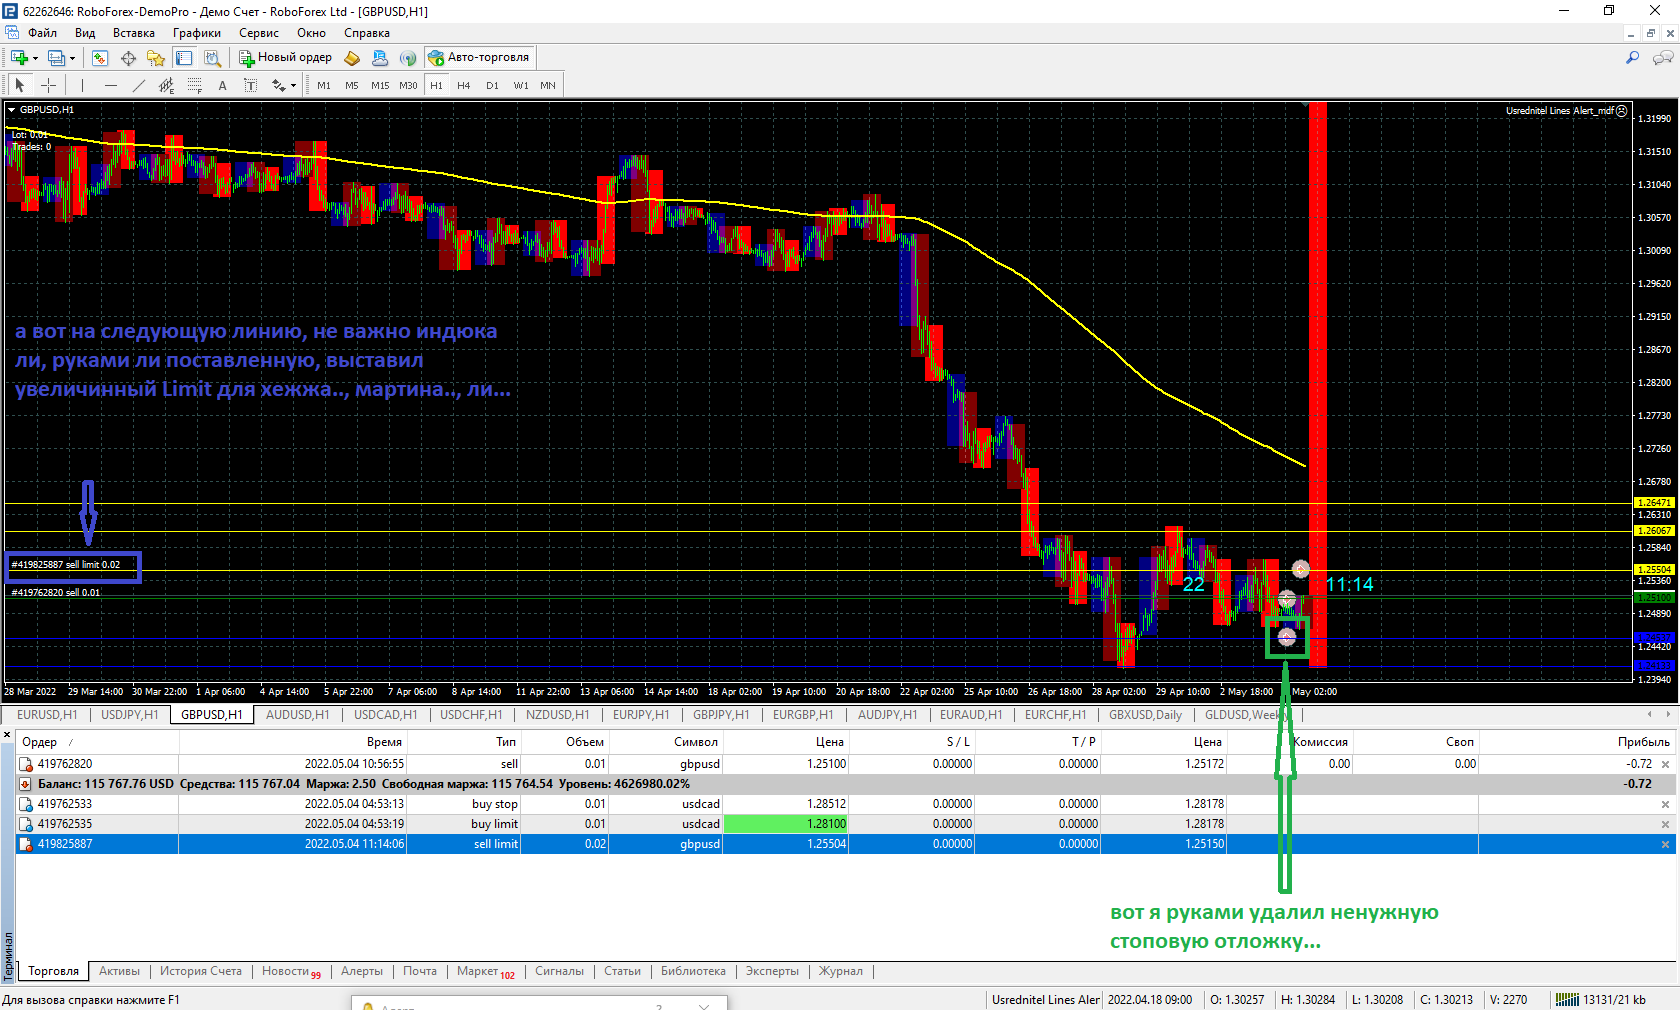Viewport: 1680px width, 1010px height.
Task: Toggle the Terminal panel toolbar button
Action: (x=184, y=58)
